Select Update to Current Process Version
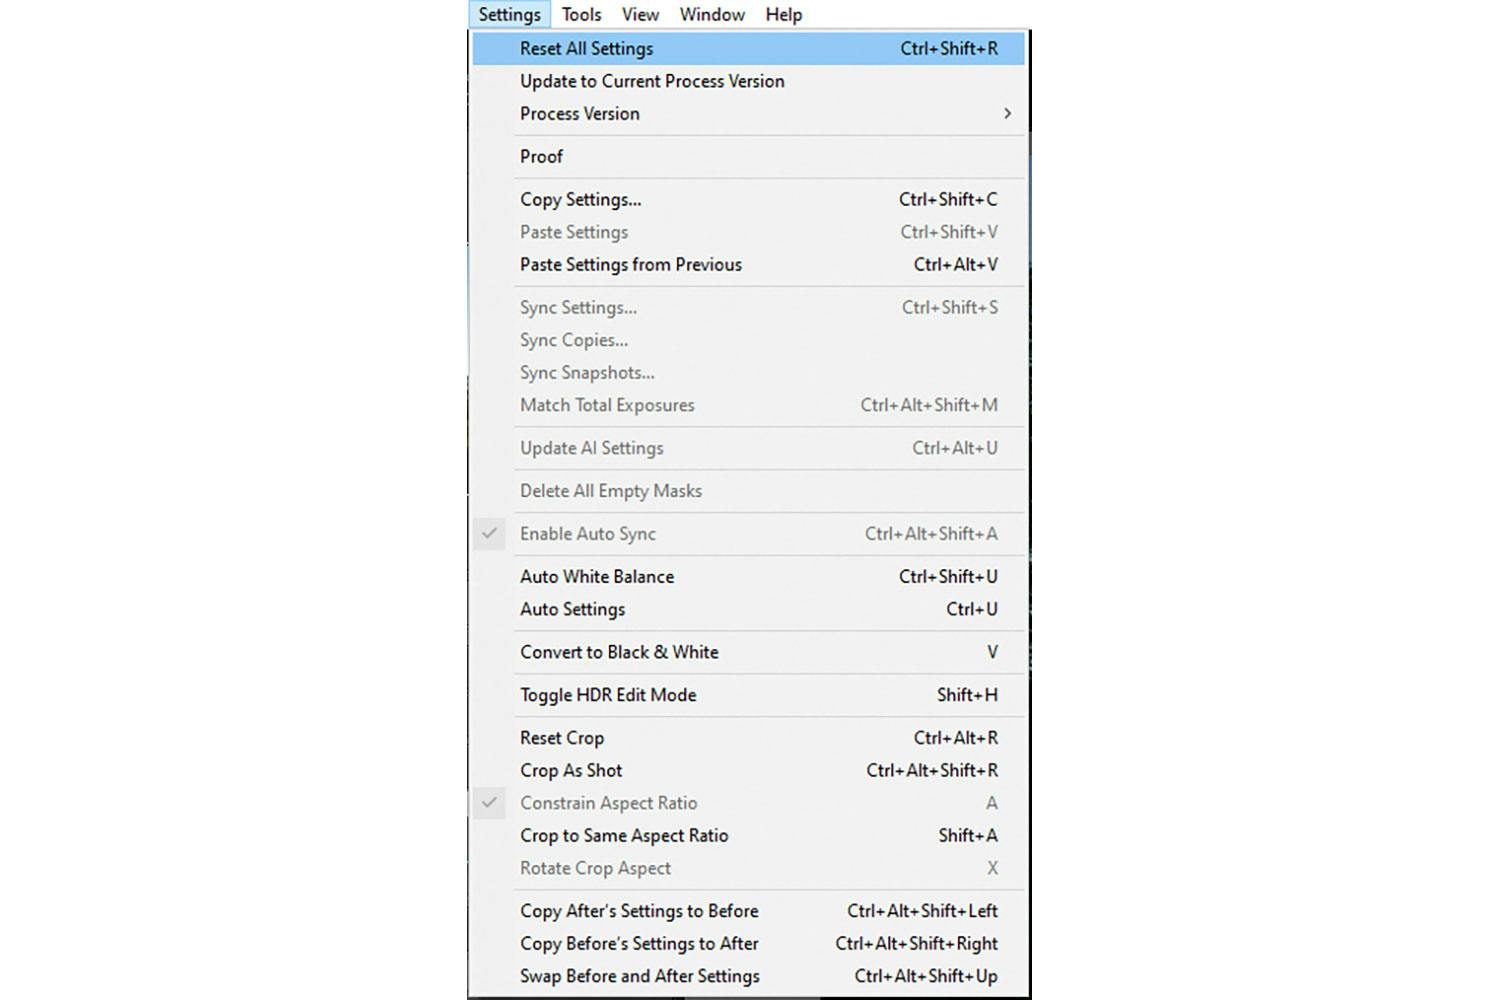The width and height of the screenshot is (1500, 1000). pos(652,81)
